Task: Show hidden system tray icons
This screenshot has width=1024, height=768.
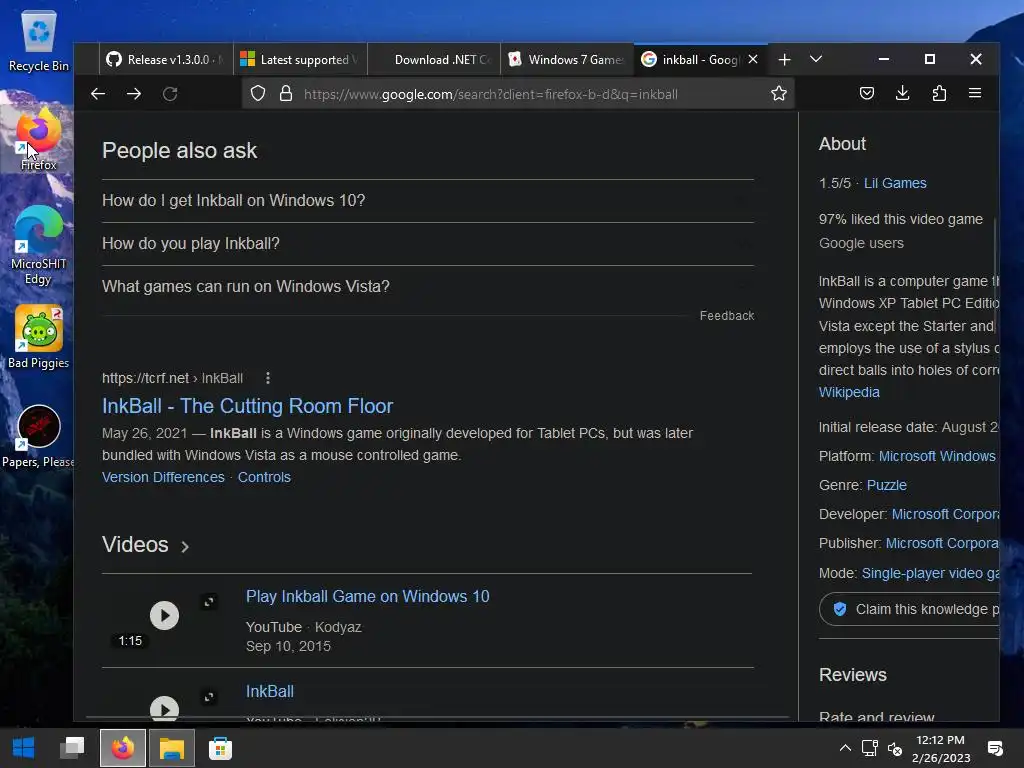Action: tap(845, 748)
